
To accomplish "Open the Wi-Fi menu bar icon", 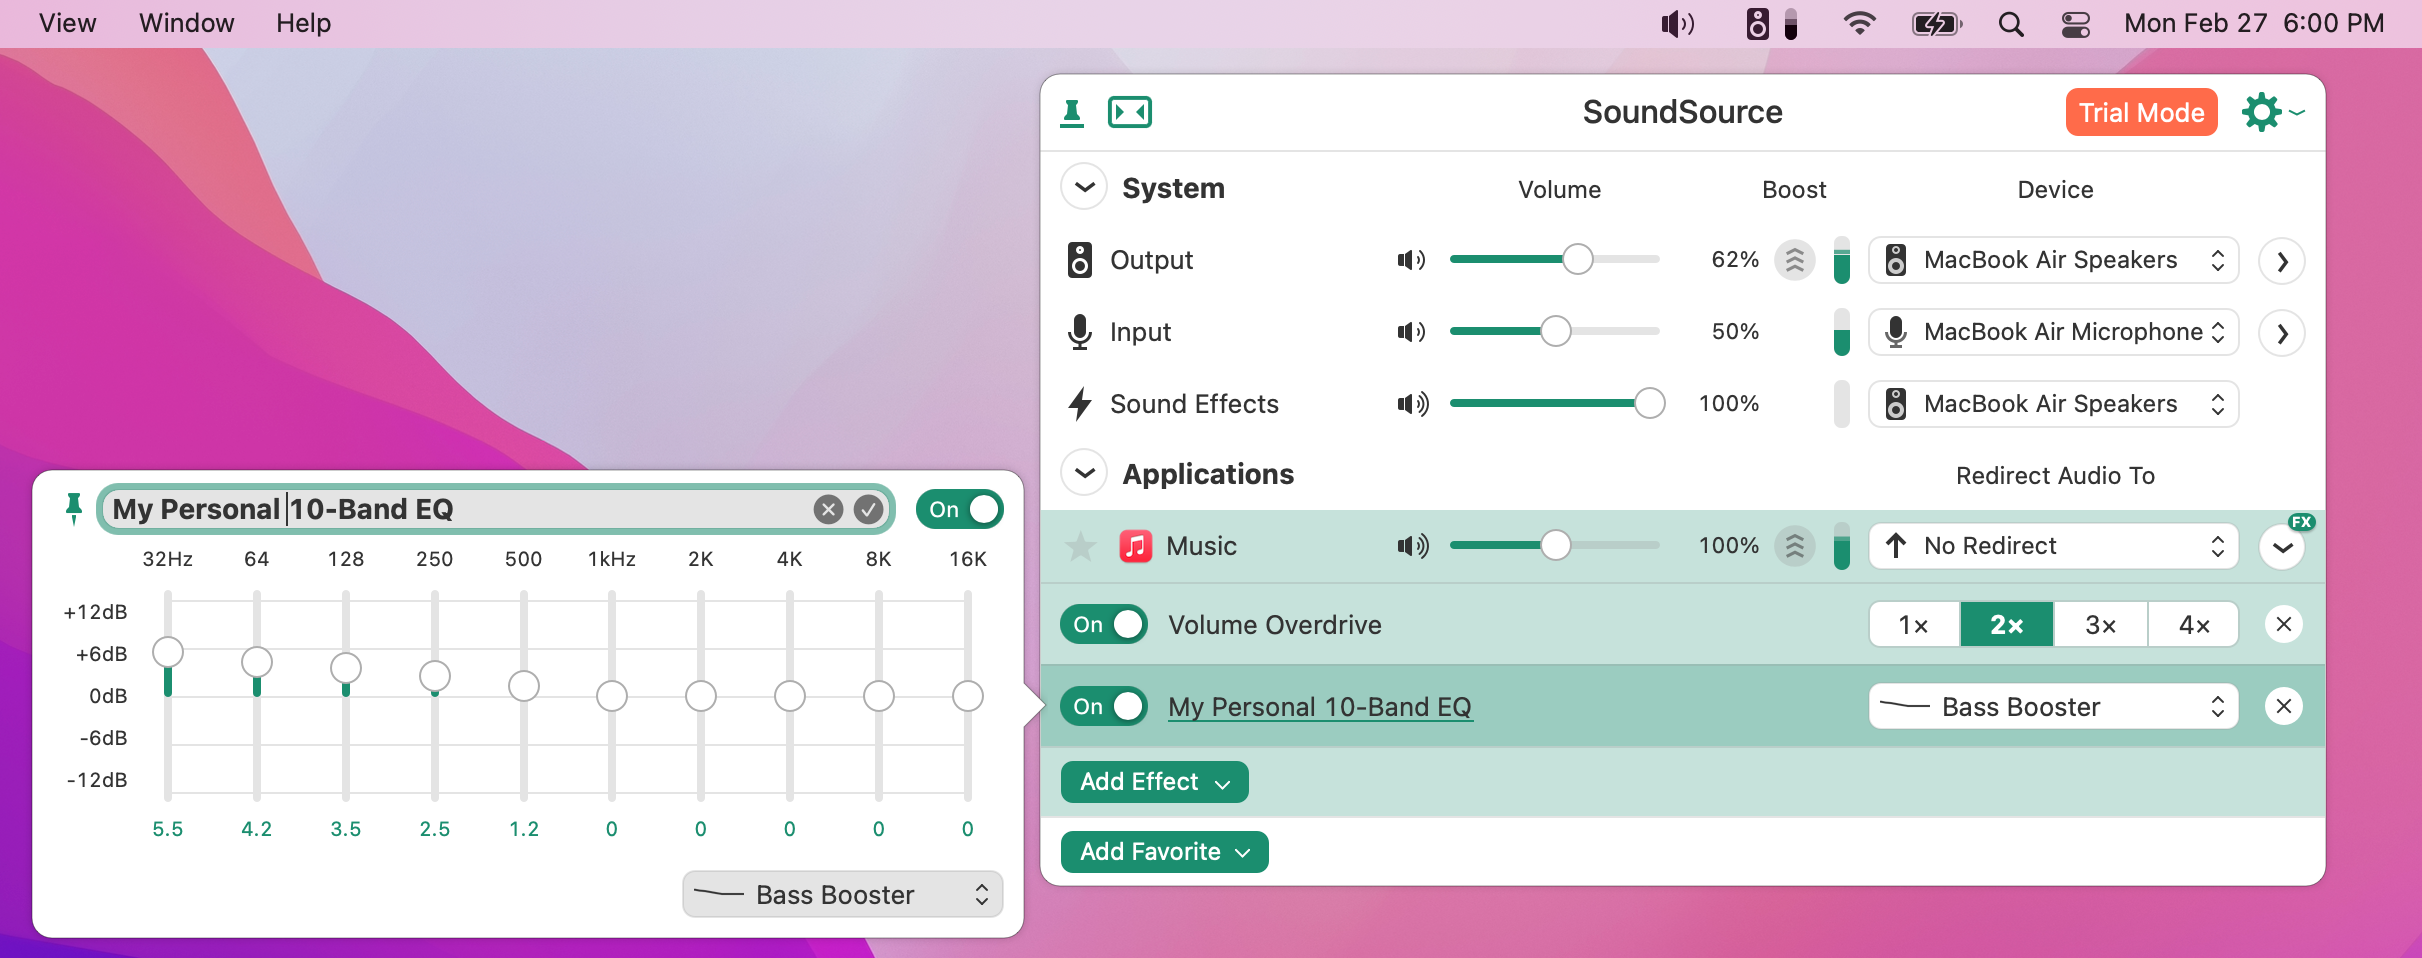I will tap(1859, 23).
